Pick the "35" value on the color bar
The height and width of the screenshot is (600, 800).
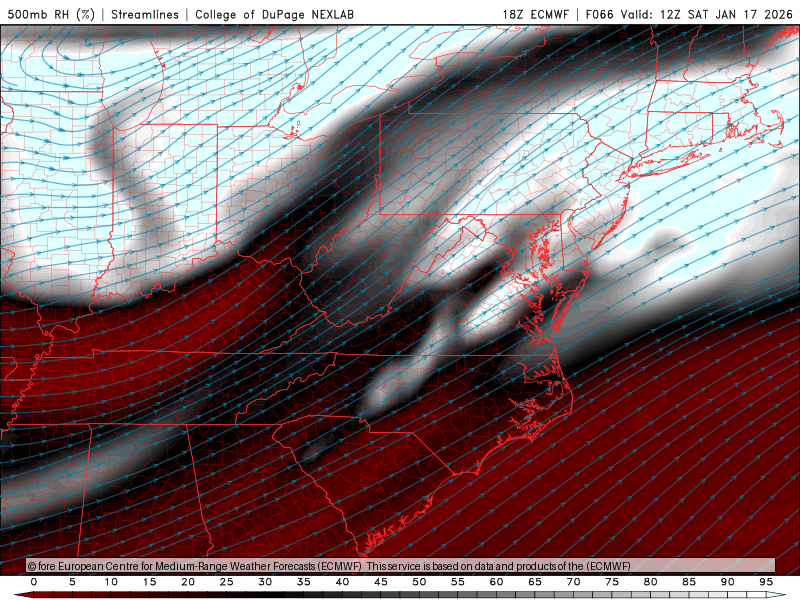[304, 582]
